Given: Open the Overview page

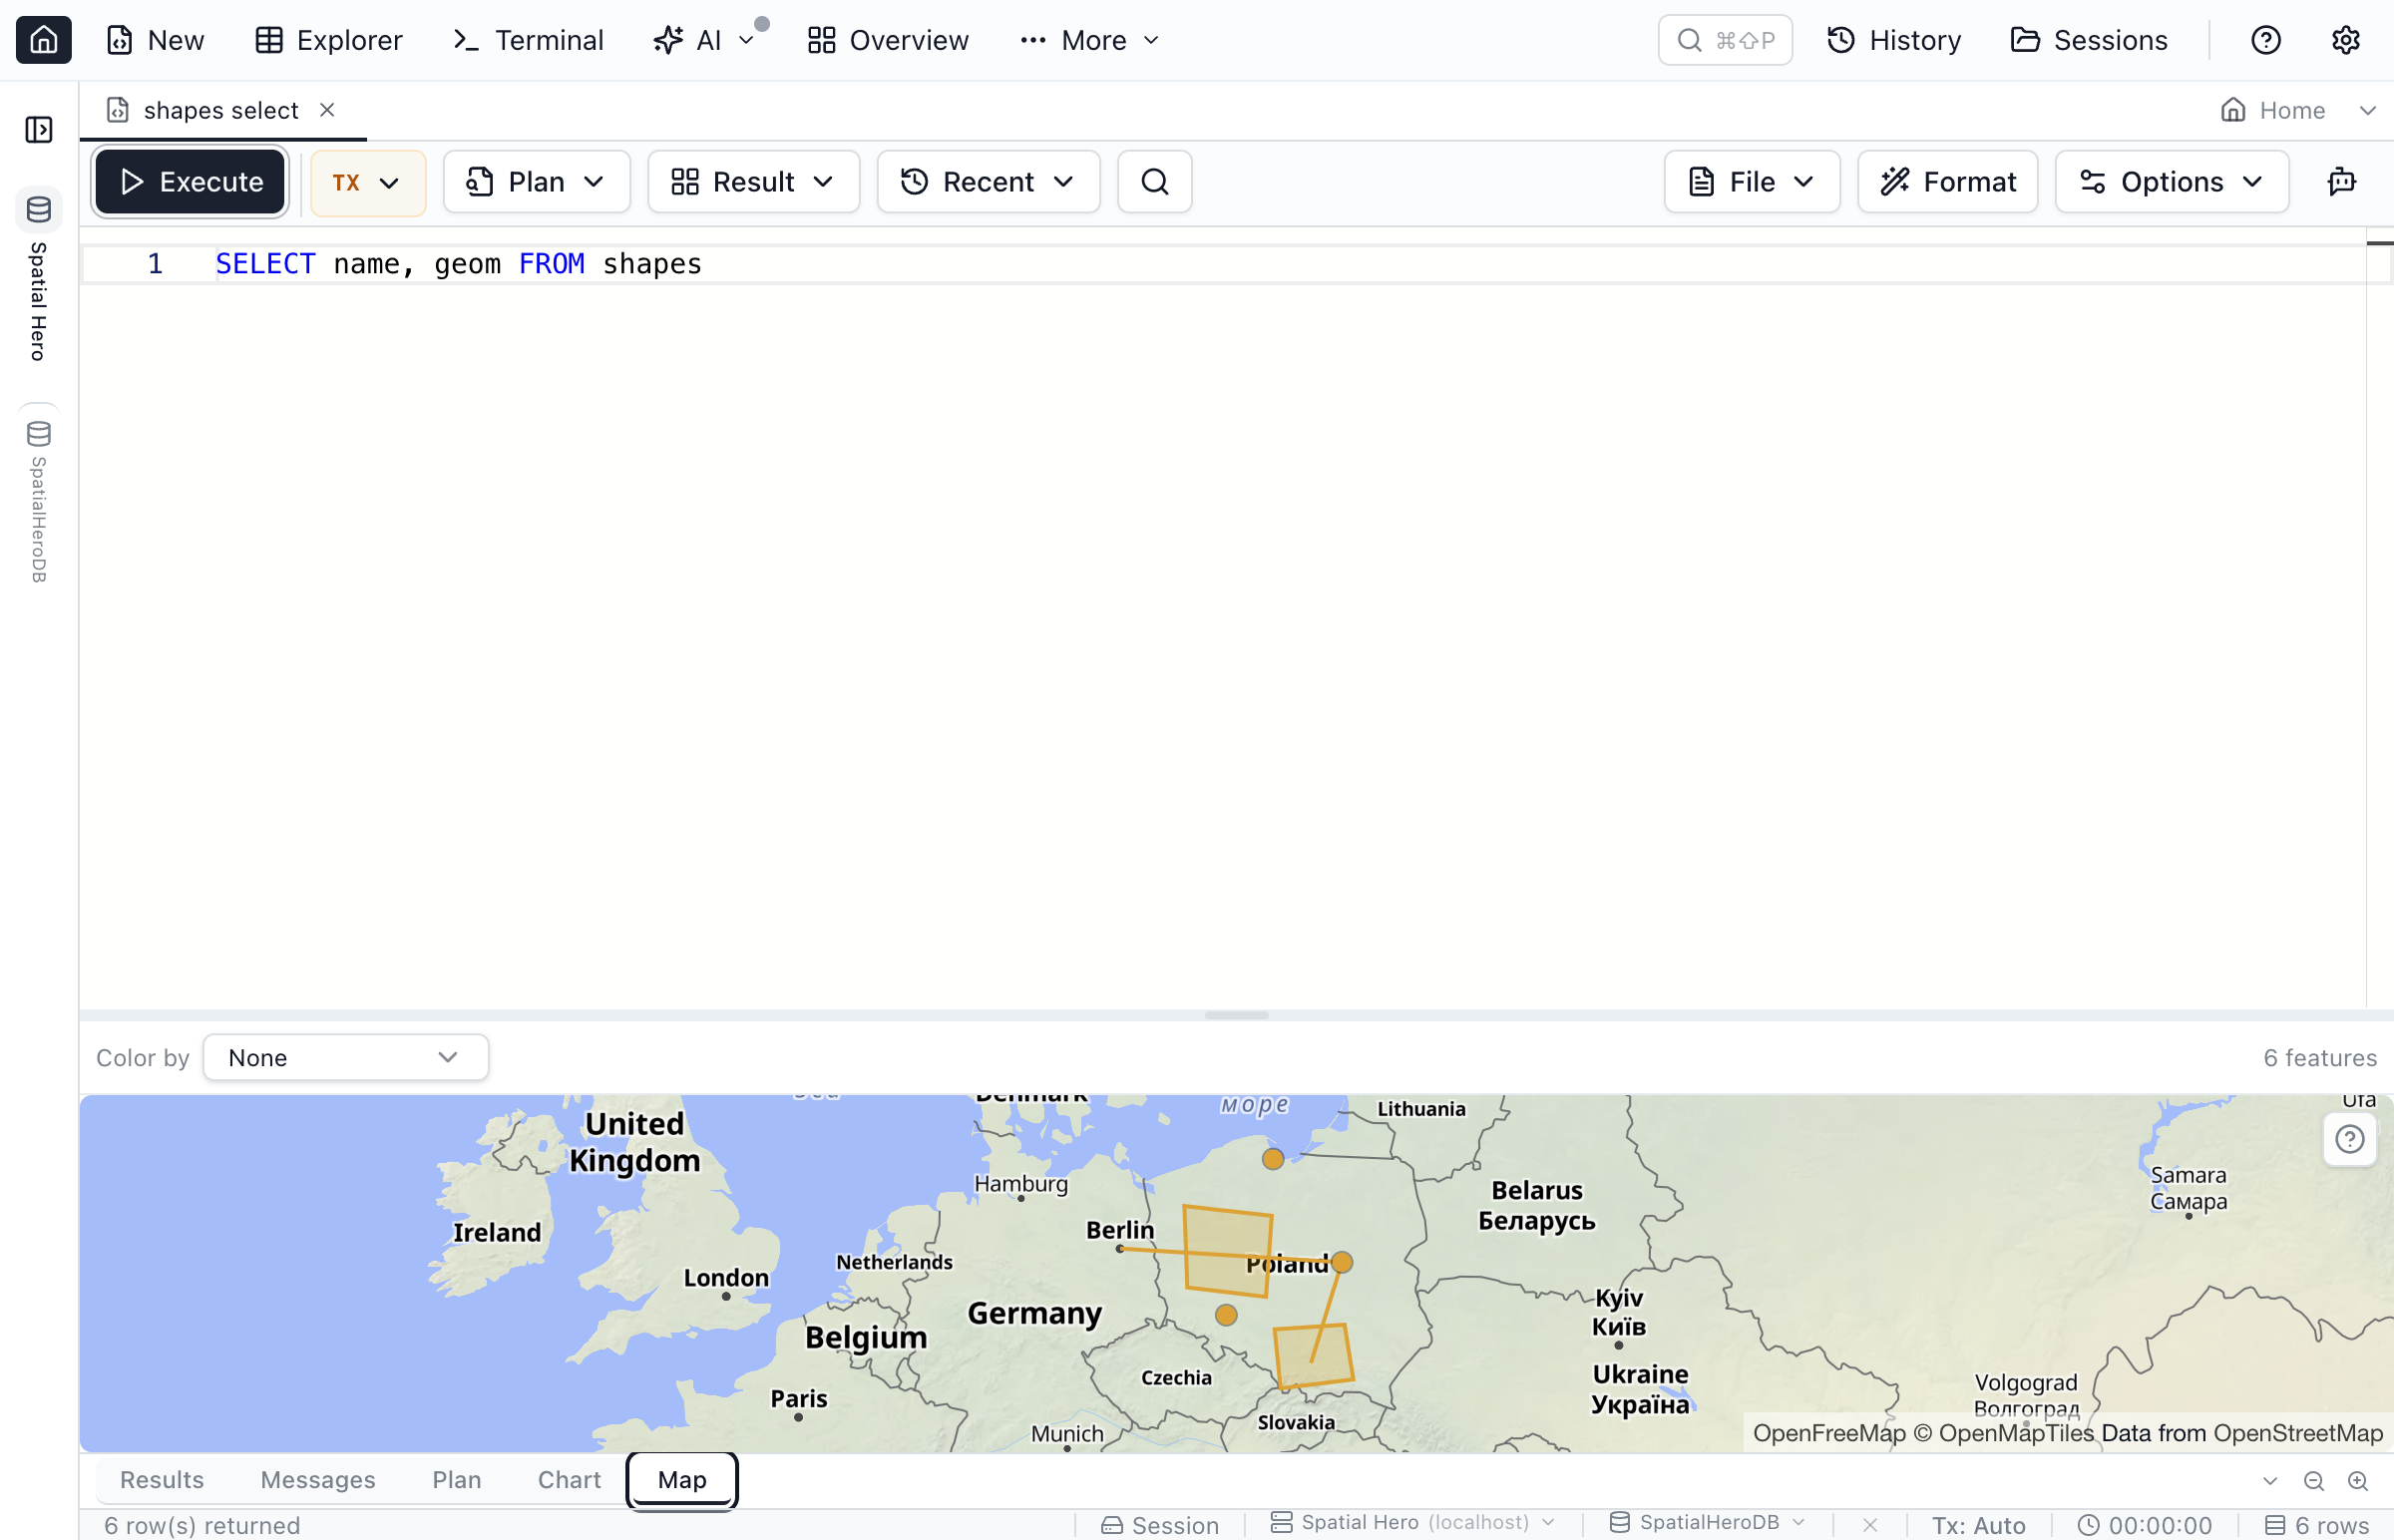Looking at the screenshot, I should click(x=888, y=40).
